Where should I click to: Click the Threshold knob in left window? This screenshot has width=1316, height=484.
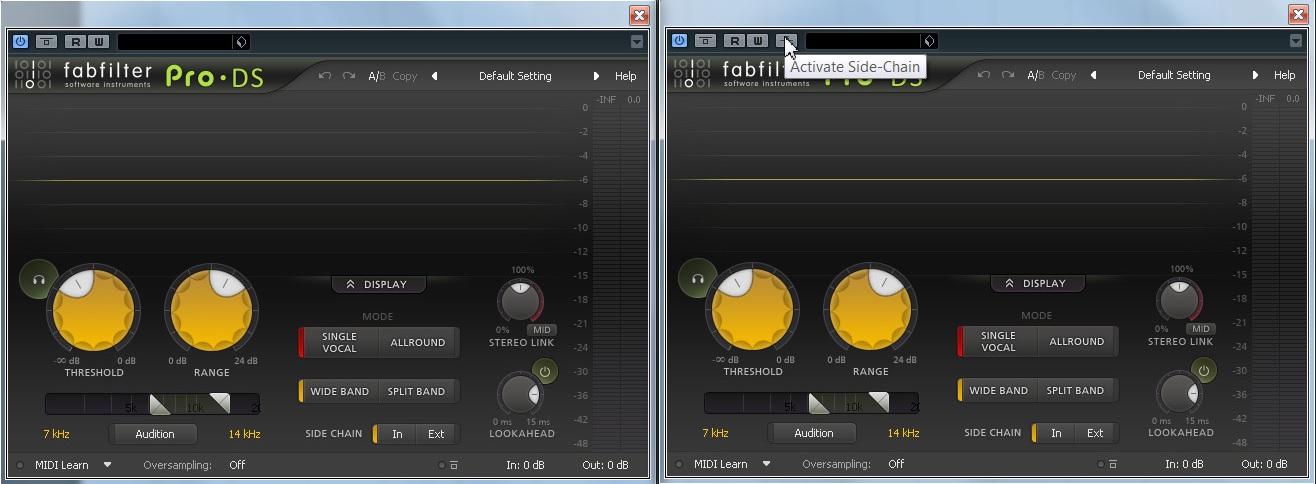point(92,311)
